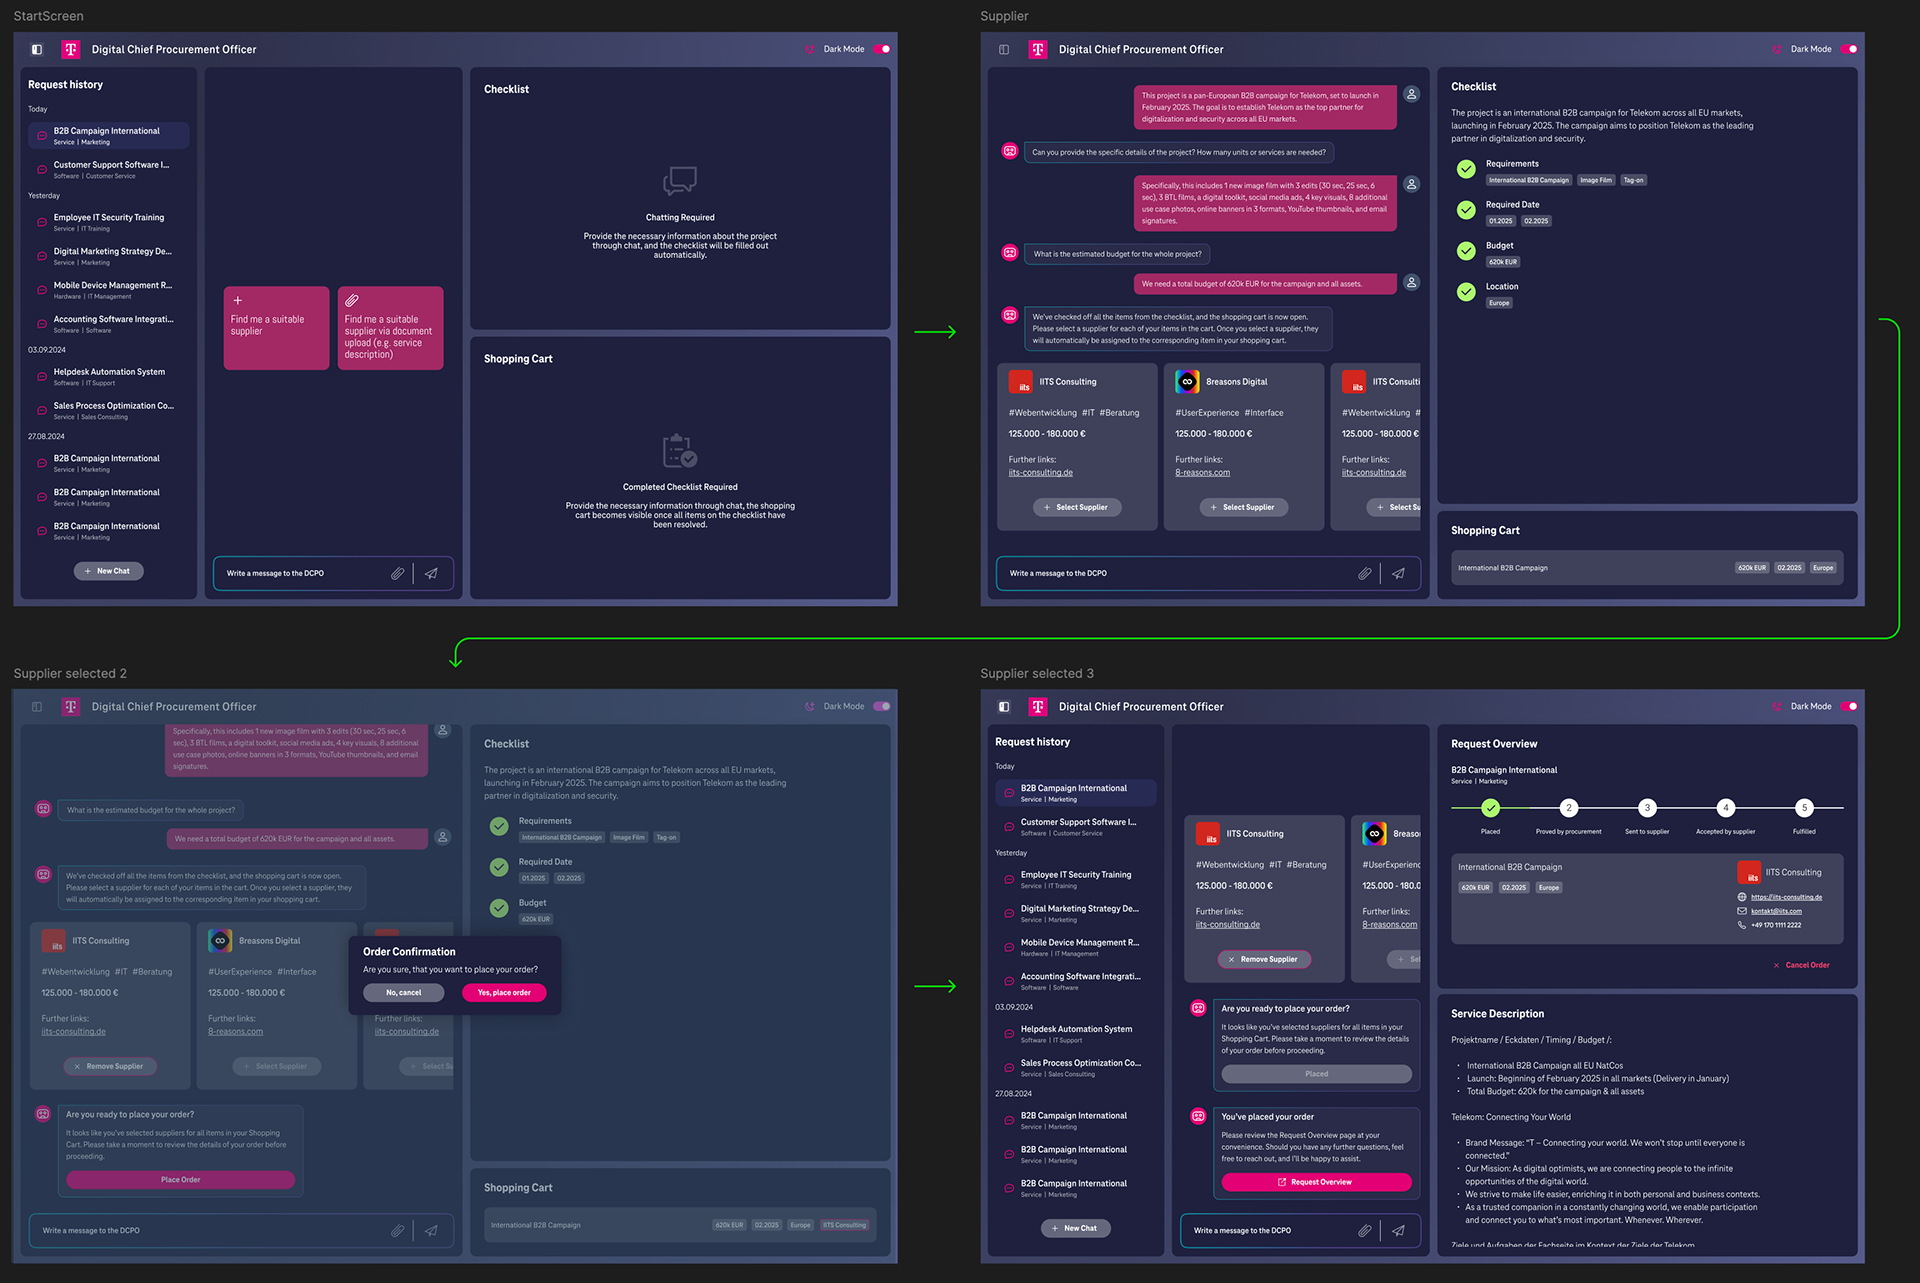Click paperclip icon on document upload supplier card

point(352,300)
